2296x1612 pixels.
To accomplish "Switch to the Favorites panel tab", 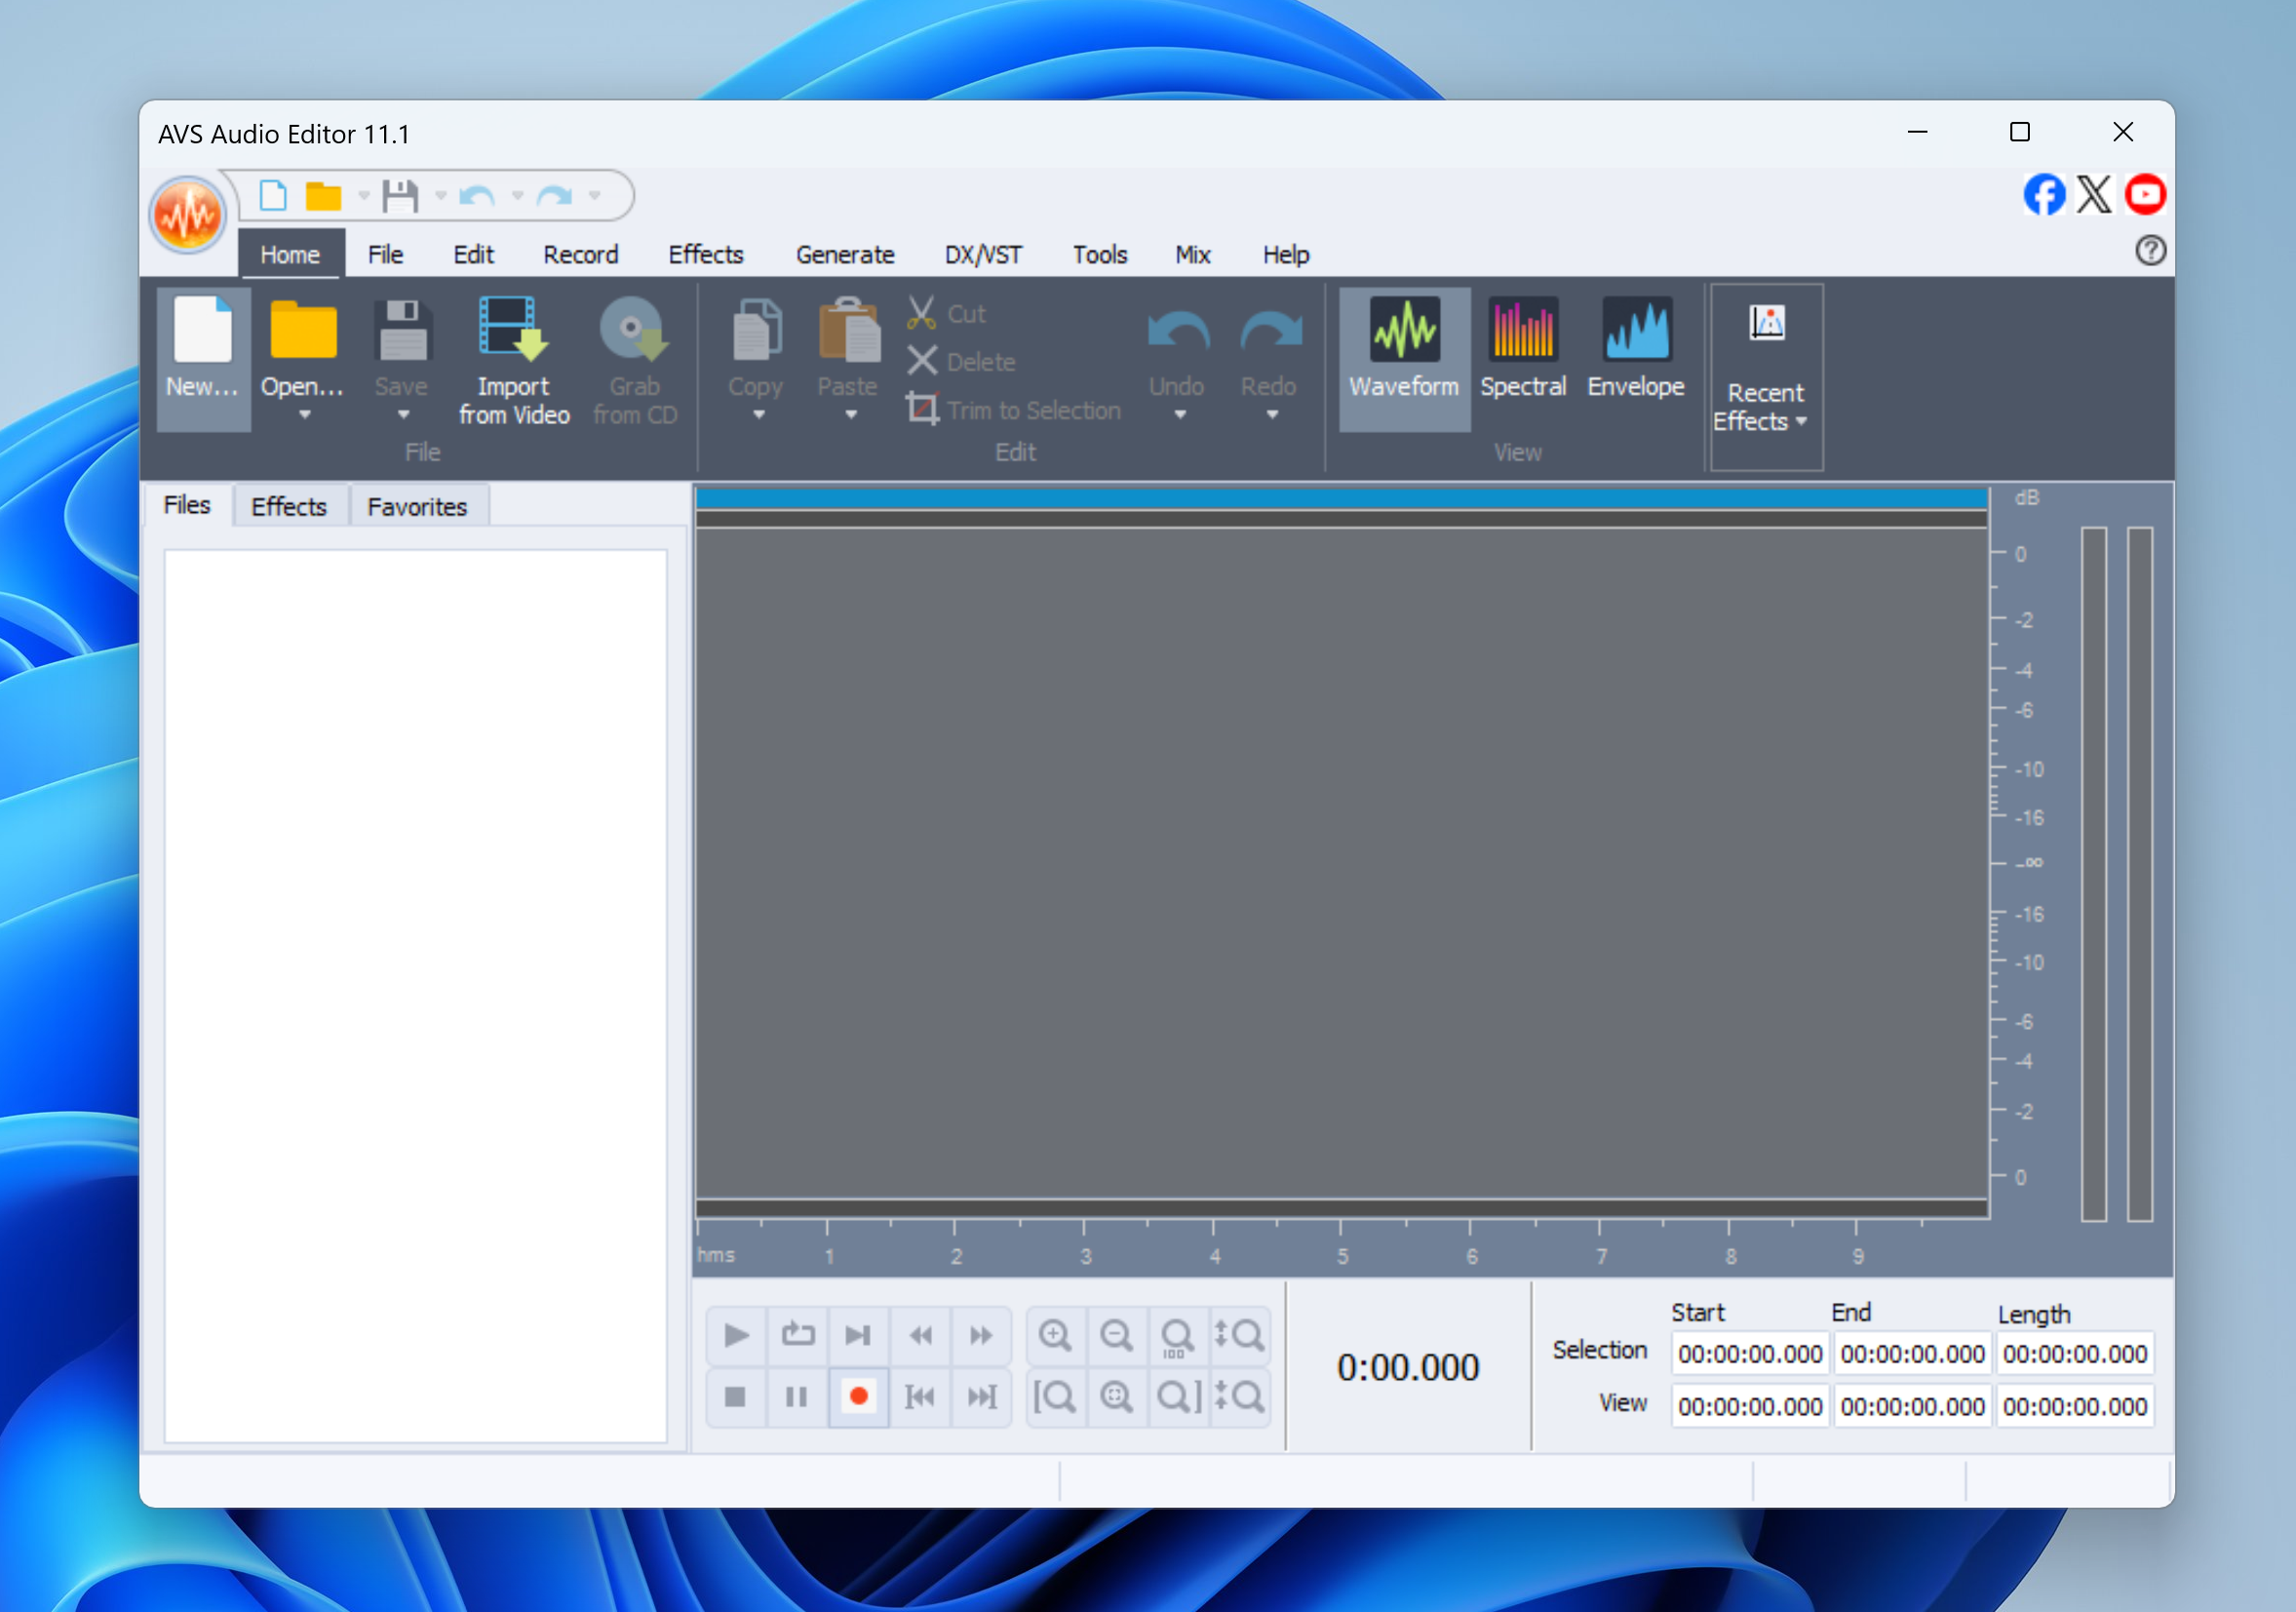I will click(x=417, y=506).
